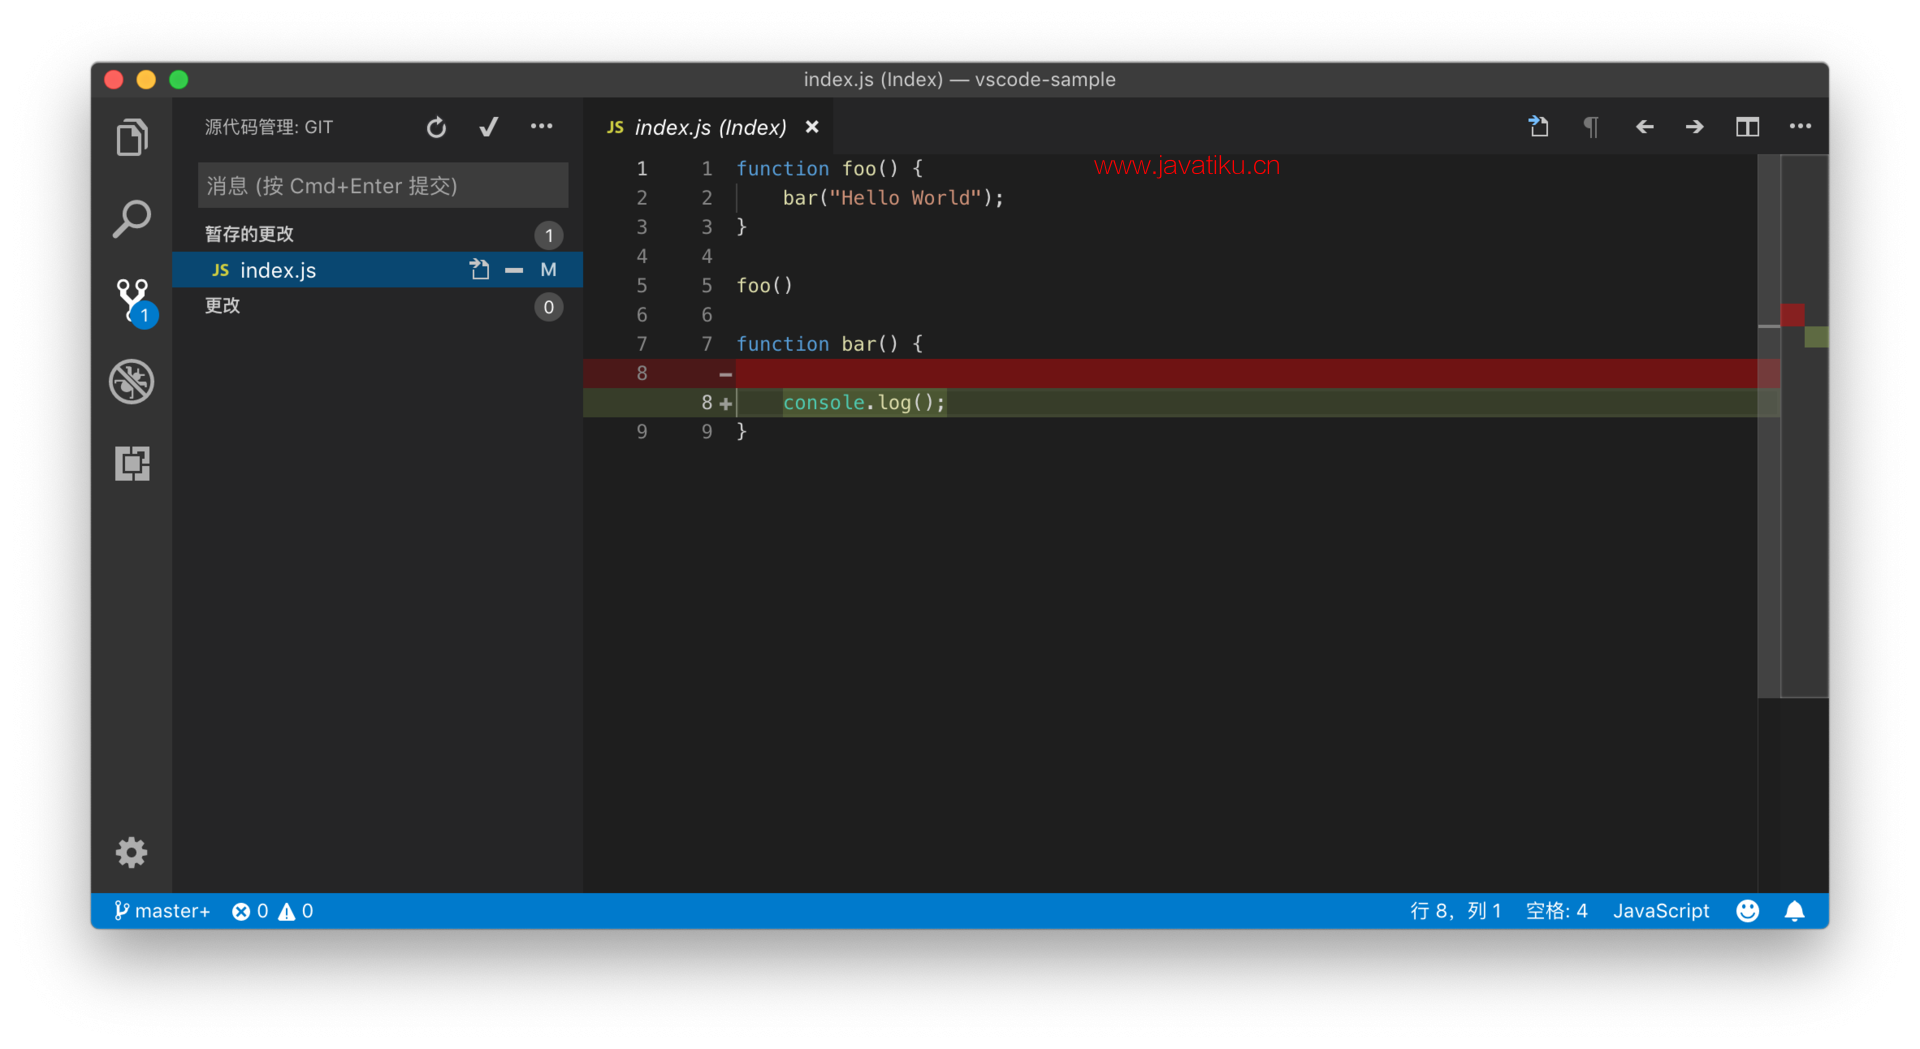Screen dimensions: 1920x1049
Task: Open the Debug view in activity bar
Action: tap(132, 381)
